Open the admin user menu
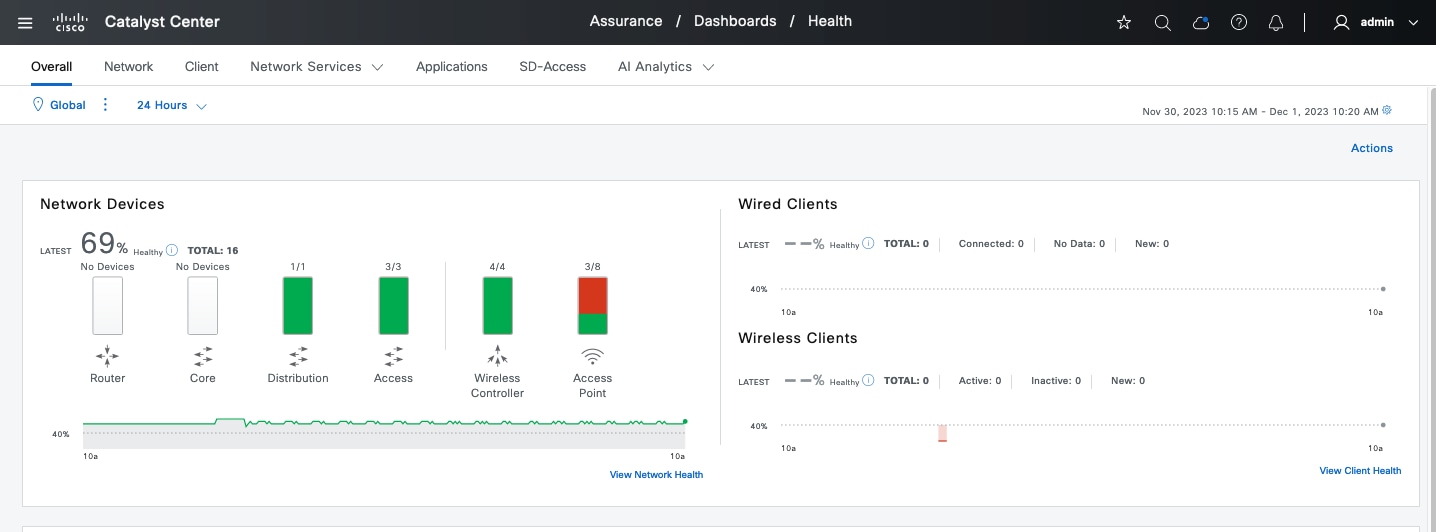 [1376, 22]
